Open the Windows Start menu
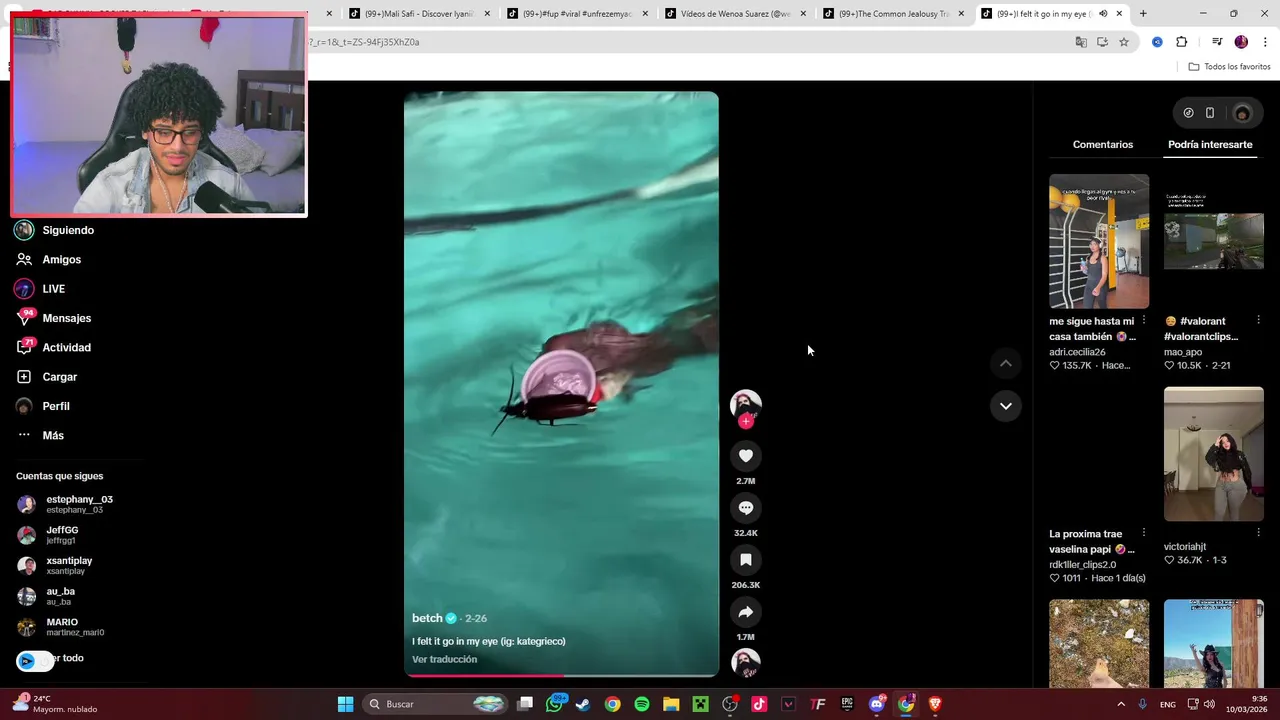 345,704
